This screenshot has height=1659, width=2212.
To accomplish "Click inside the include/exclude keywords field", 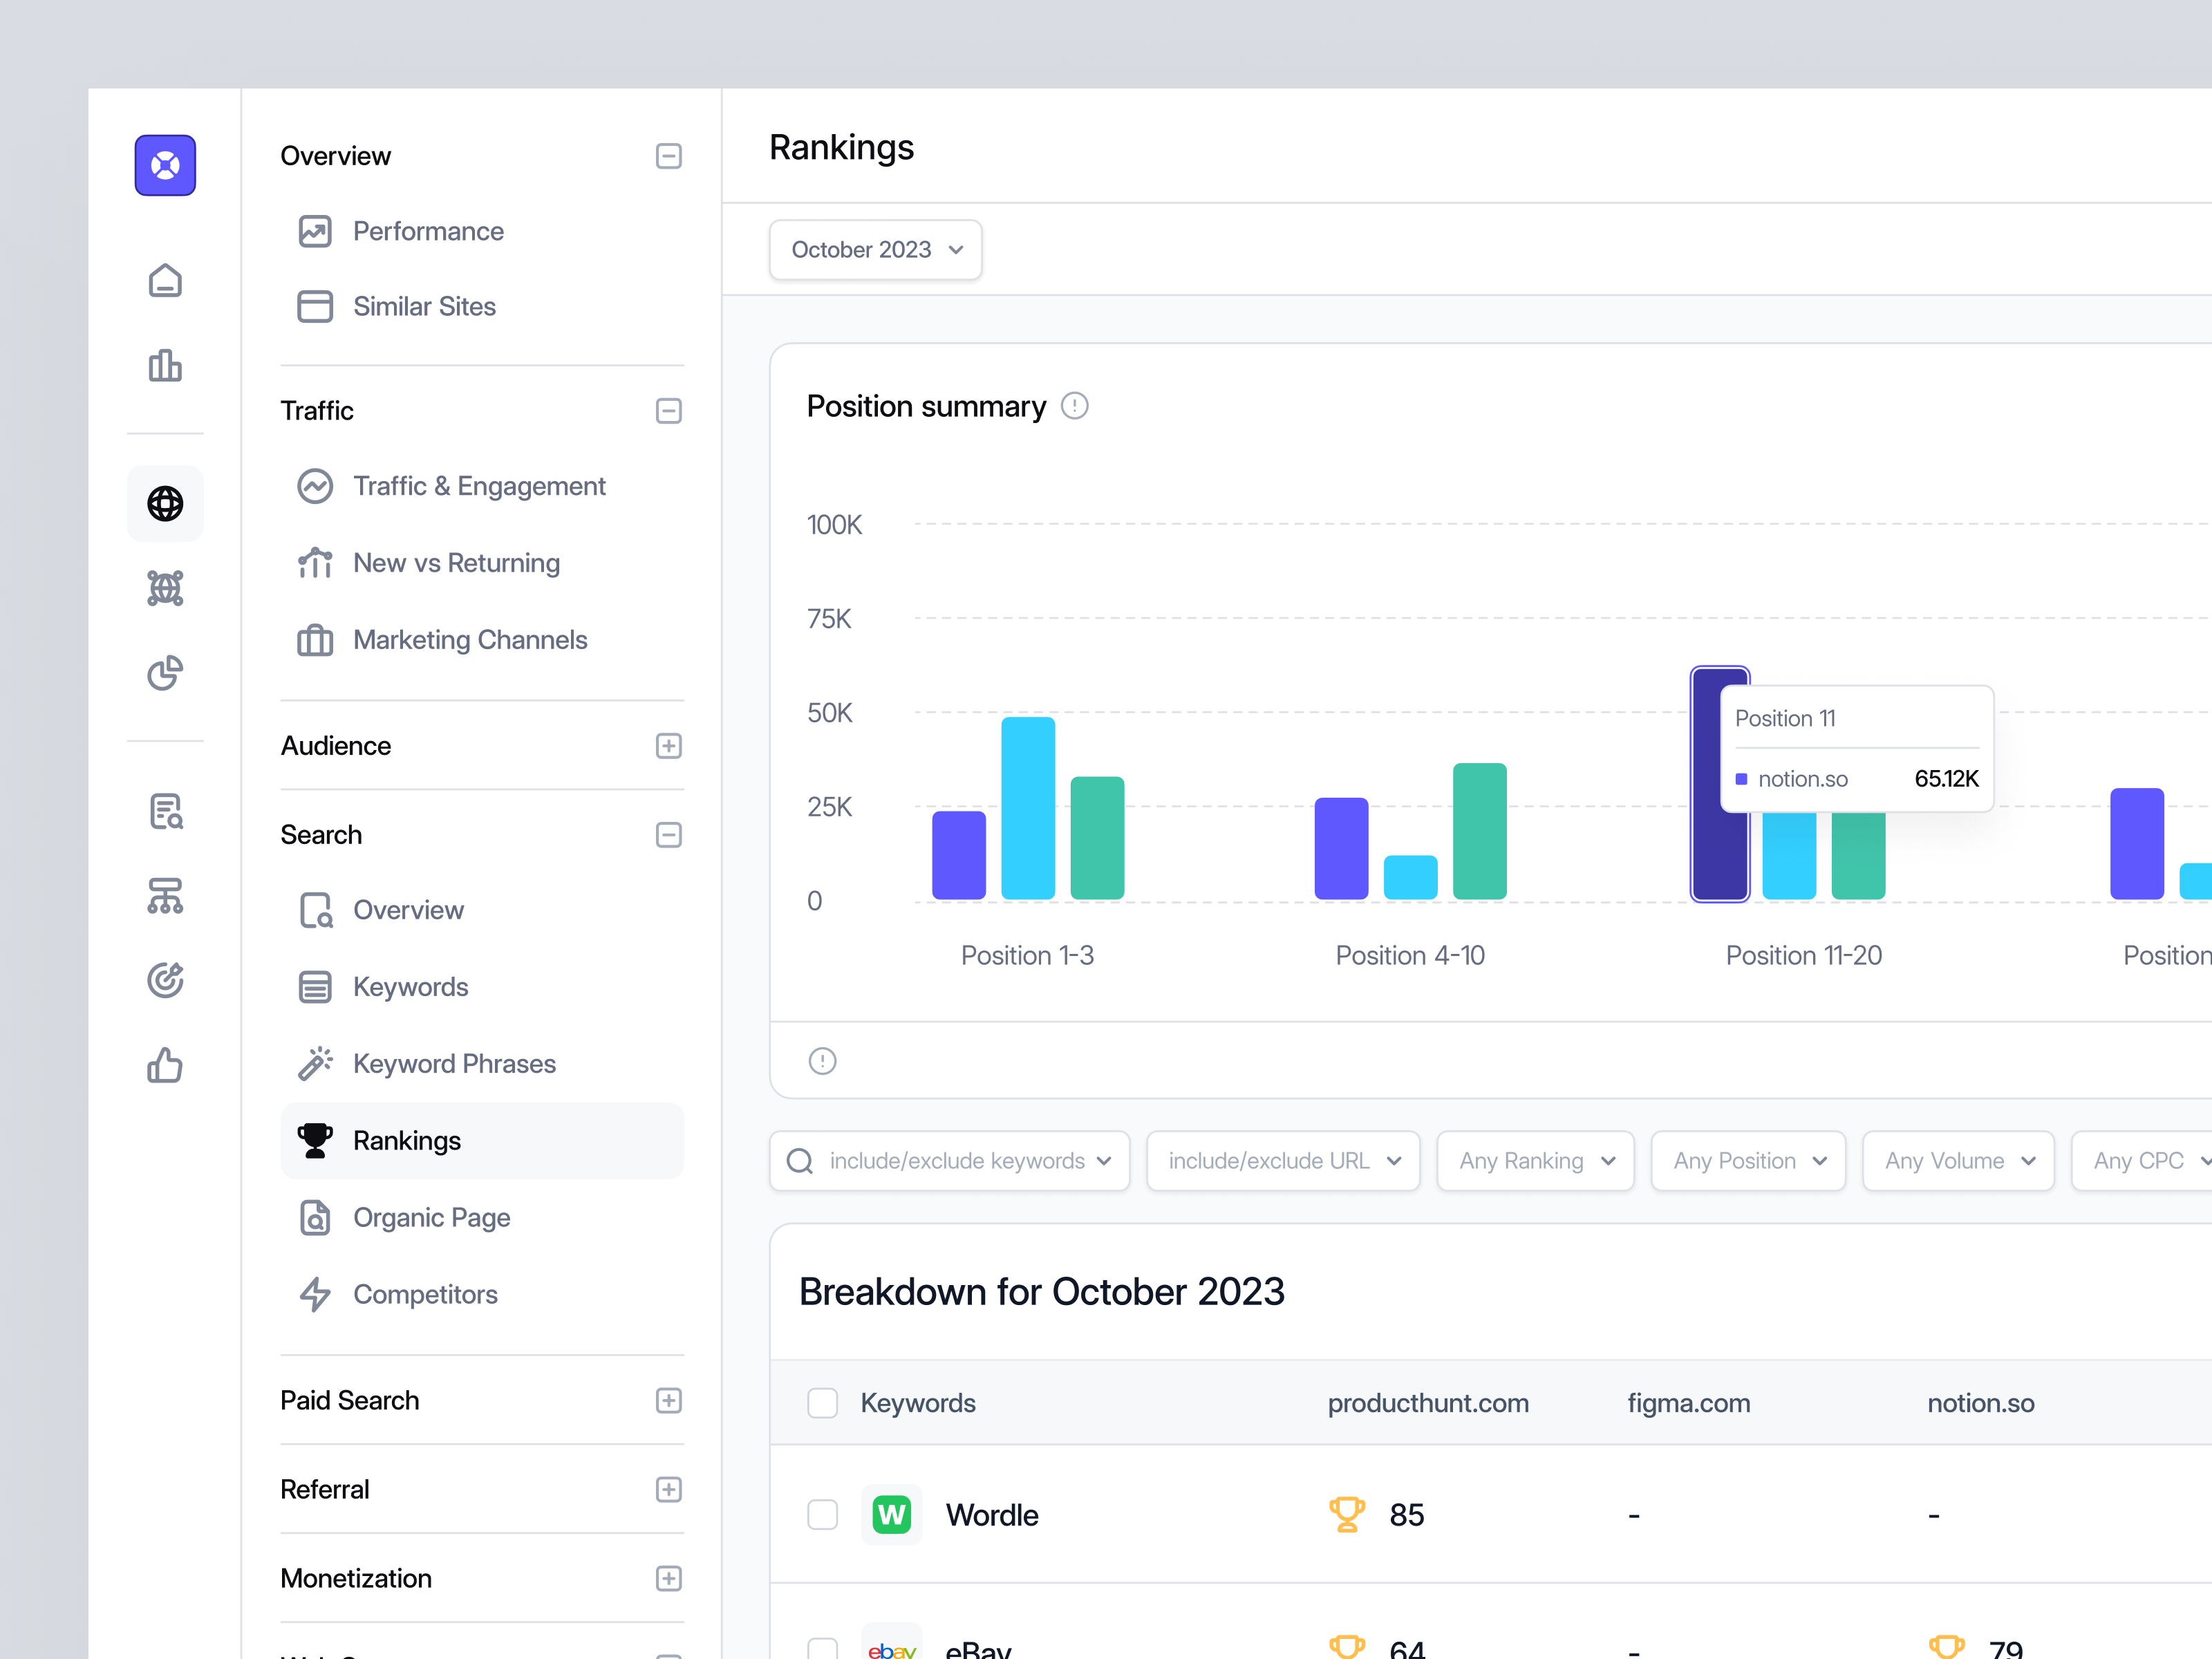I will (x=949, y=1161).
